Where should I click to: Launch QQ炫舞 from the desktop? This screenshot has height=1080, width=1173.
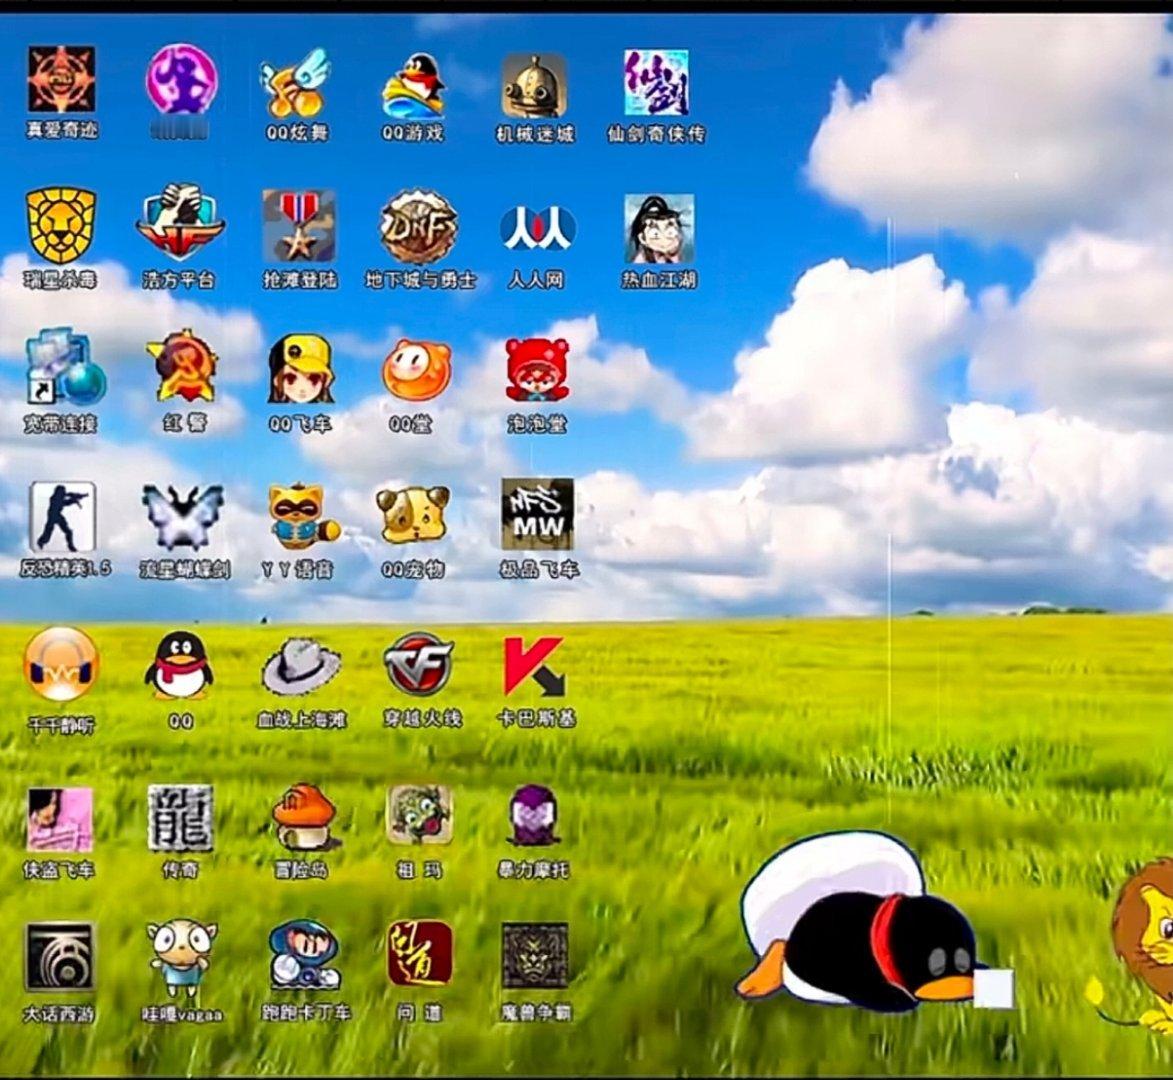pos(296,82)
